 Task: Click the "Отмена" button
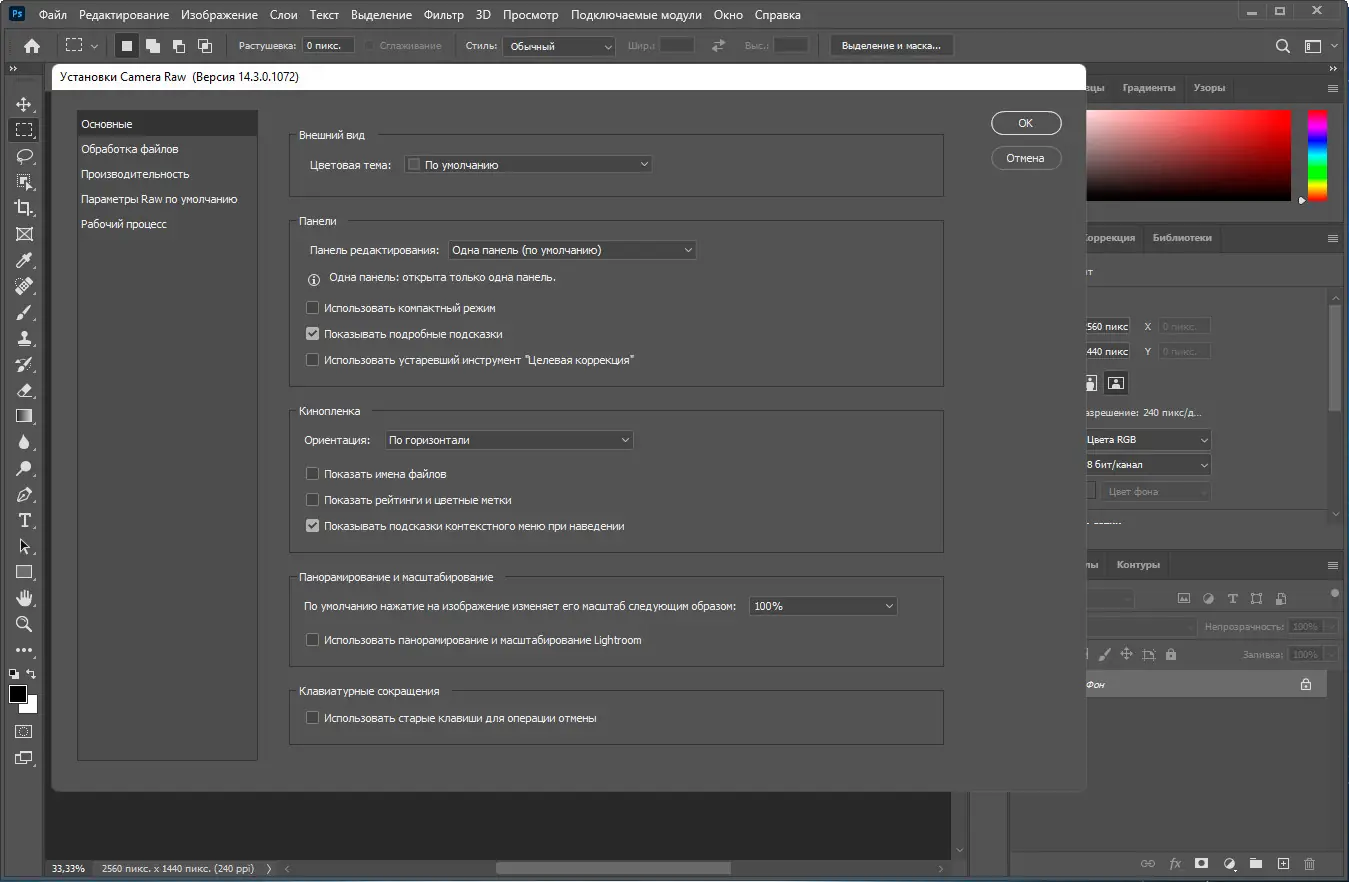(1026, 158)
